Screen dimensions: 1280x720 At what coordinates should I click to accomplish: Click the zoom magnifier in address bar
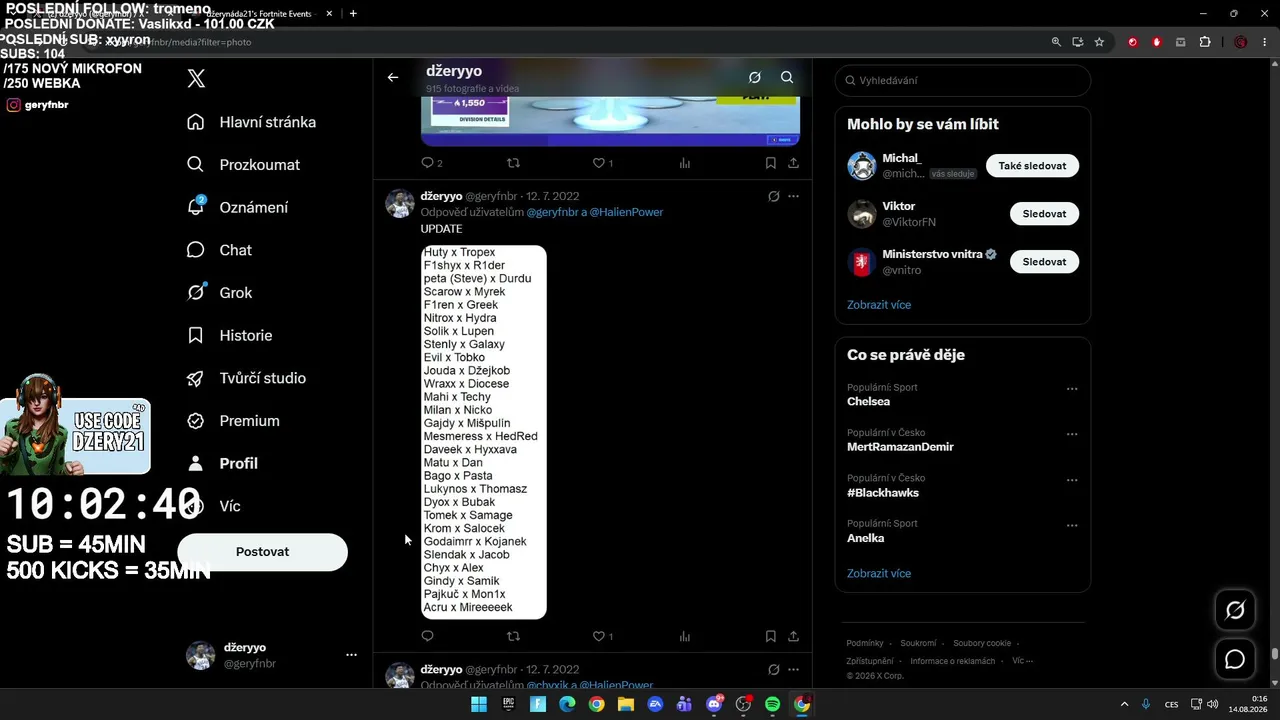click(x=1056, y=42)
